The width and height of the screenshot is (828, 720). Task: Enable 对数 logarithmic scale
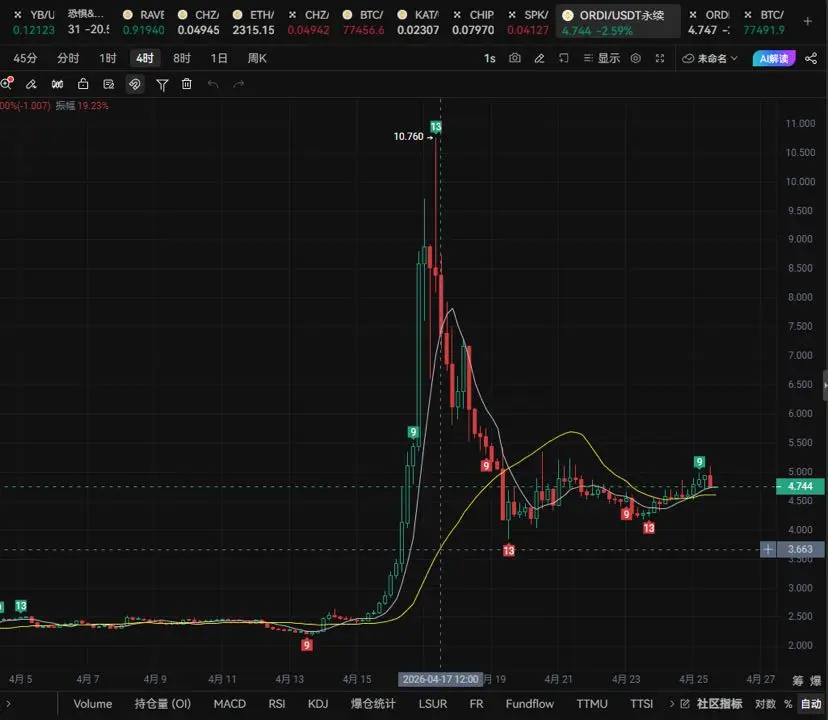pos(765,704)
